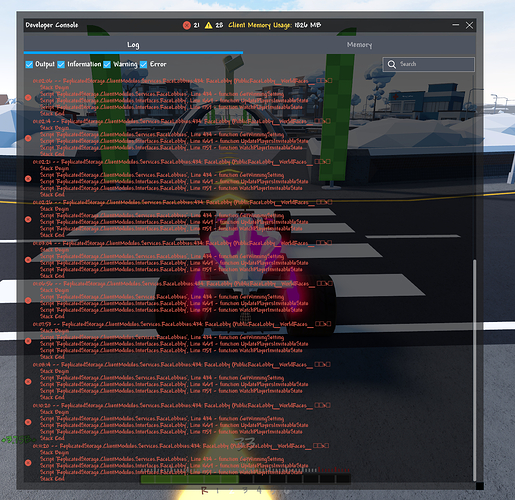This screenshot has height=500, width=515.
Task: Click Stack Begin line under 01:08:14 entry
Action: (54, 371)
